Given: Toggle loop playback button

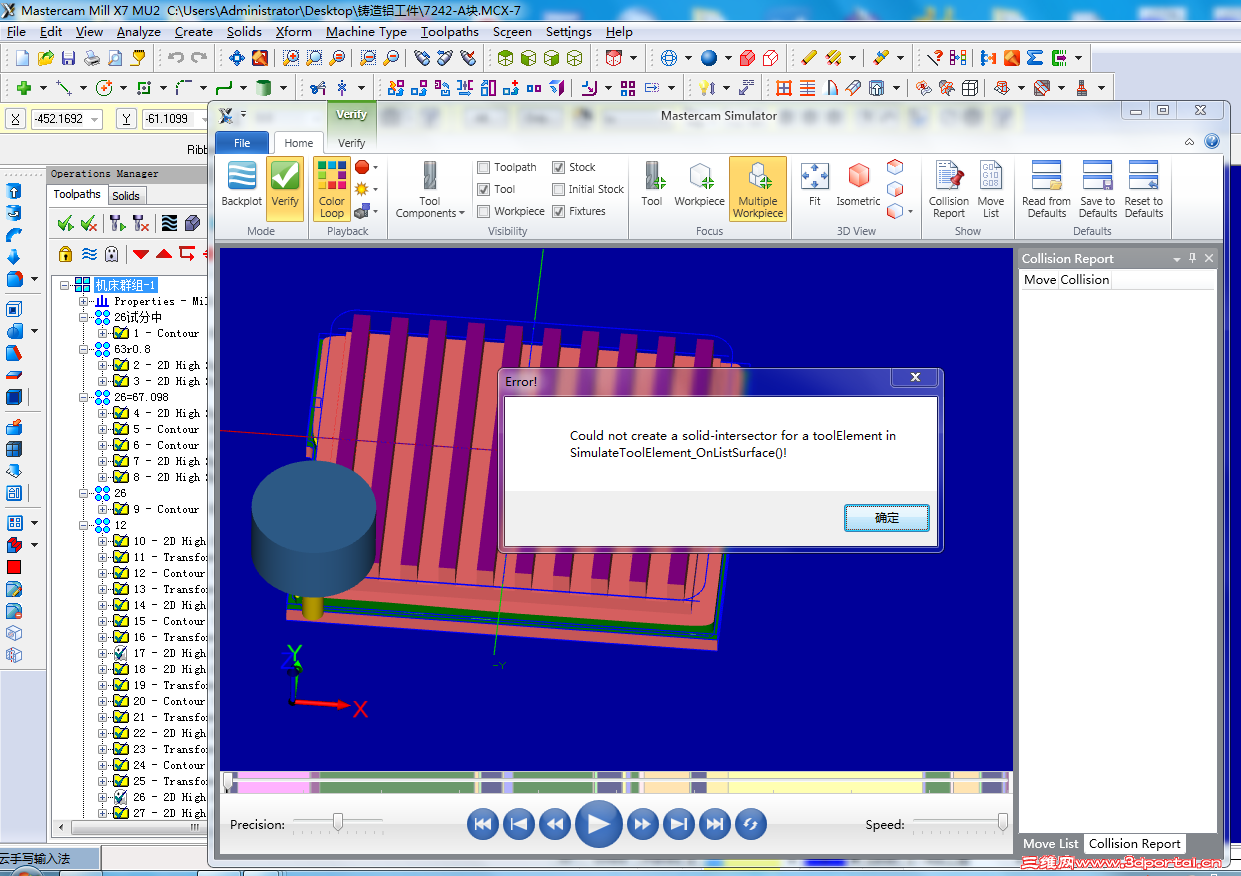Looking at the screenshot, I should [750, 824].
